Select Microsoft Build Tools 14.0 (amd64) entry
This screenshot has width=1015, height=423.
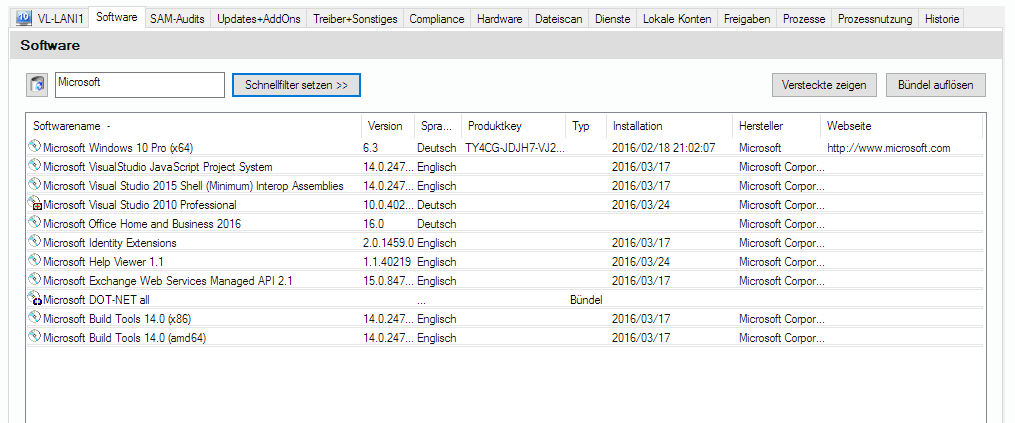(505, 337)
